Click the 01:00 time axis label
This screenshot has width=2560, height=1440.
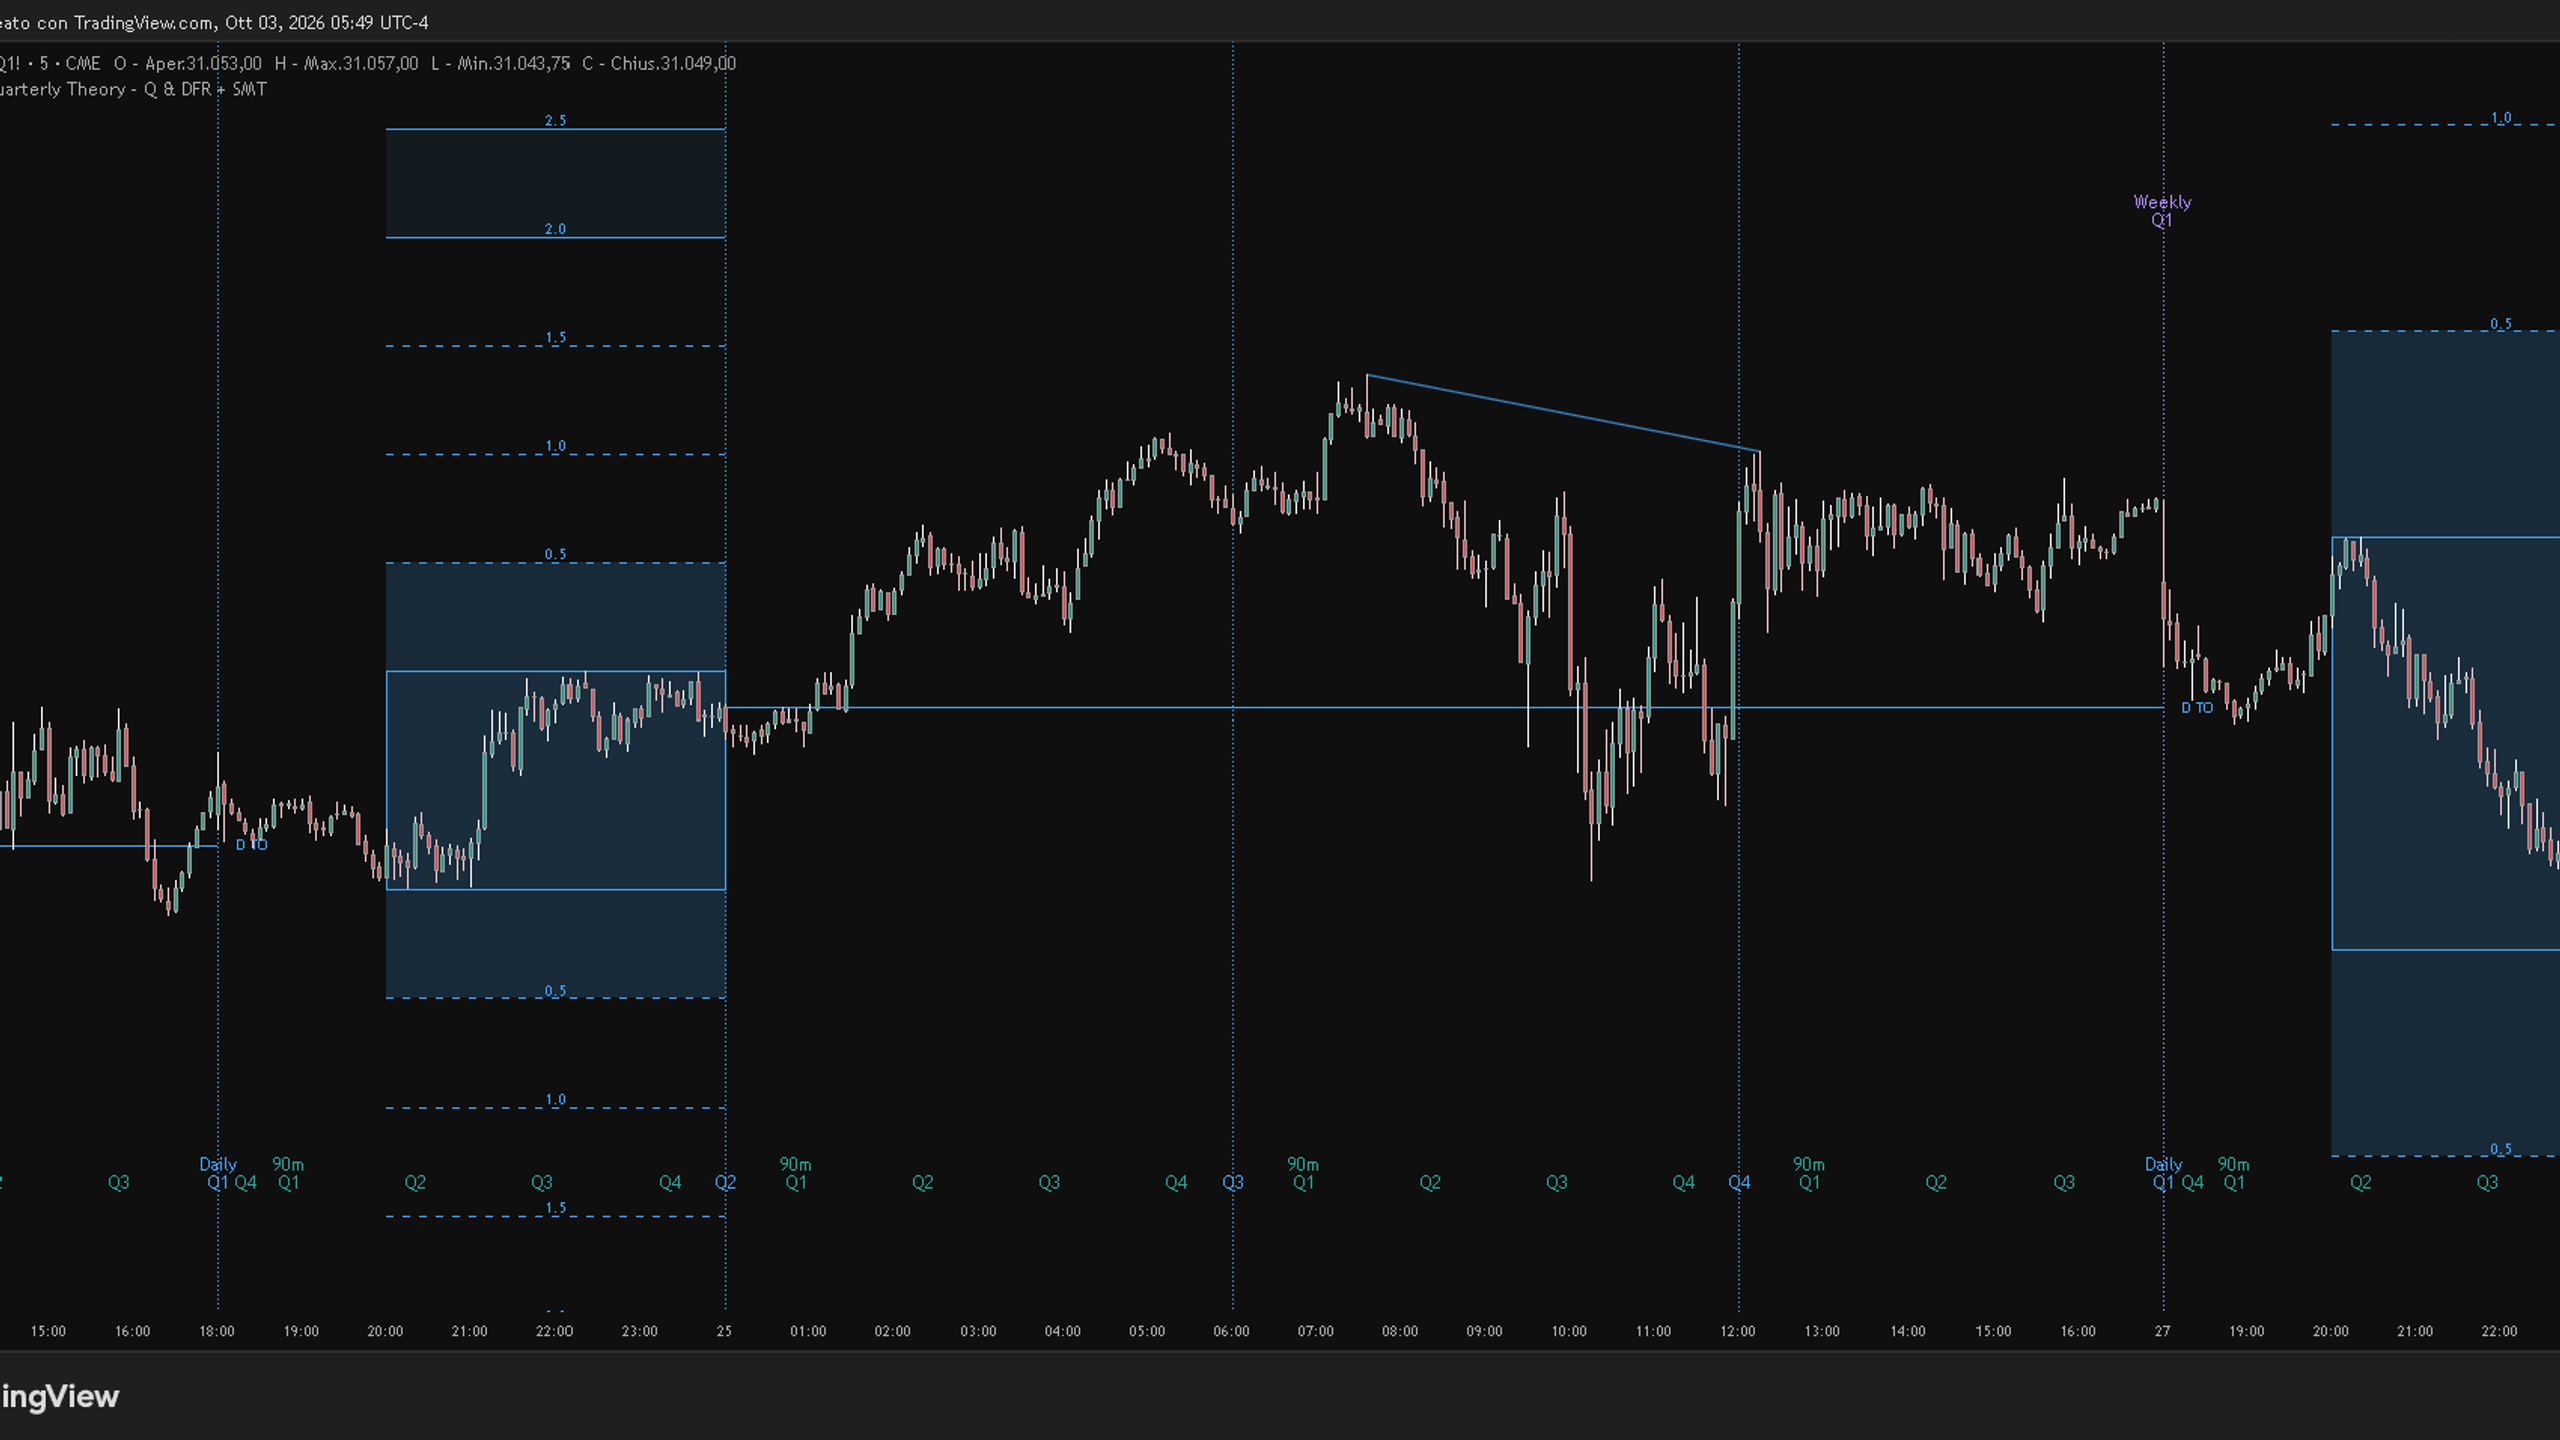click(808, 1331)
